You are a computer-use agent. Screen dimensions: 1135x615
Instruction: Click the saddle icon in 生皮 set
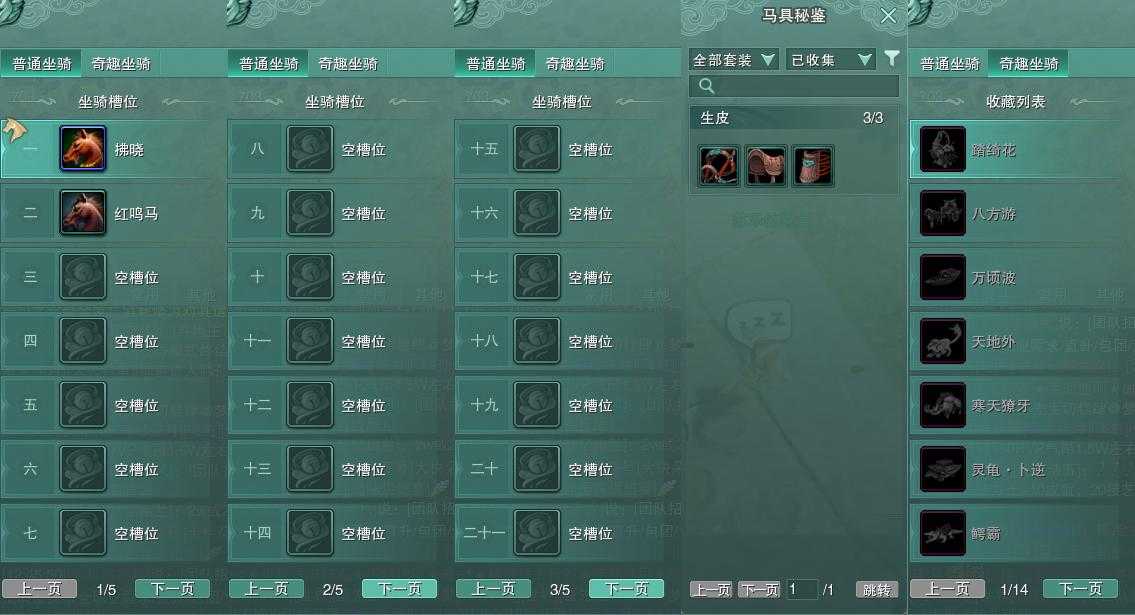(x=766, y=166)
